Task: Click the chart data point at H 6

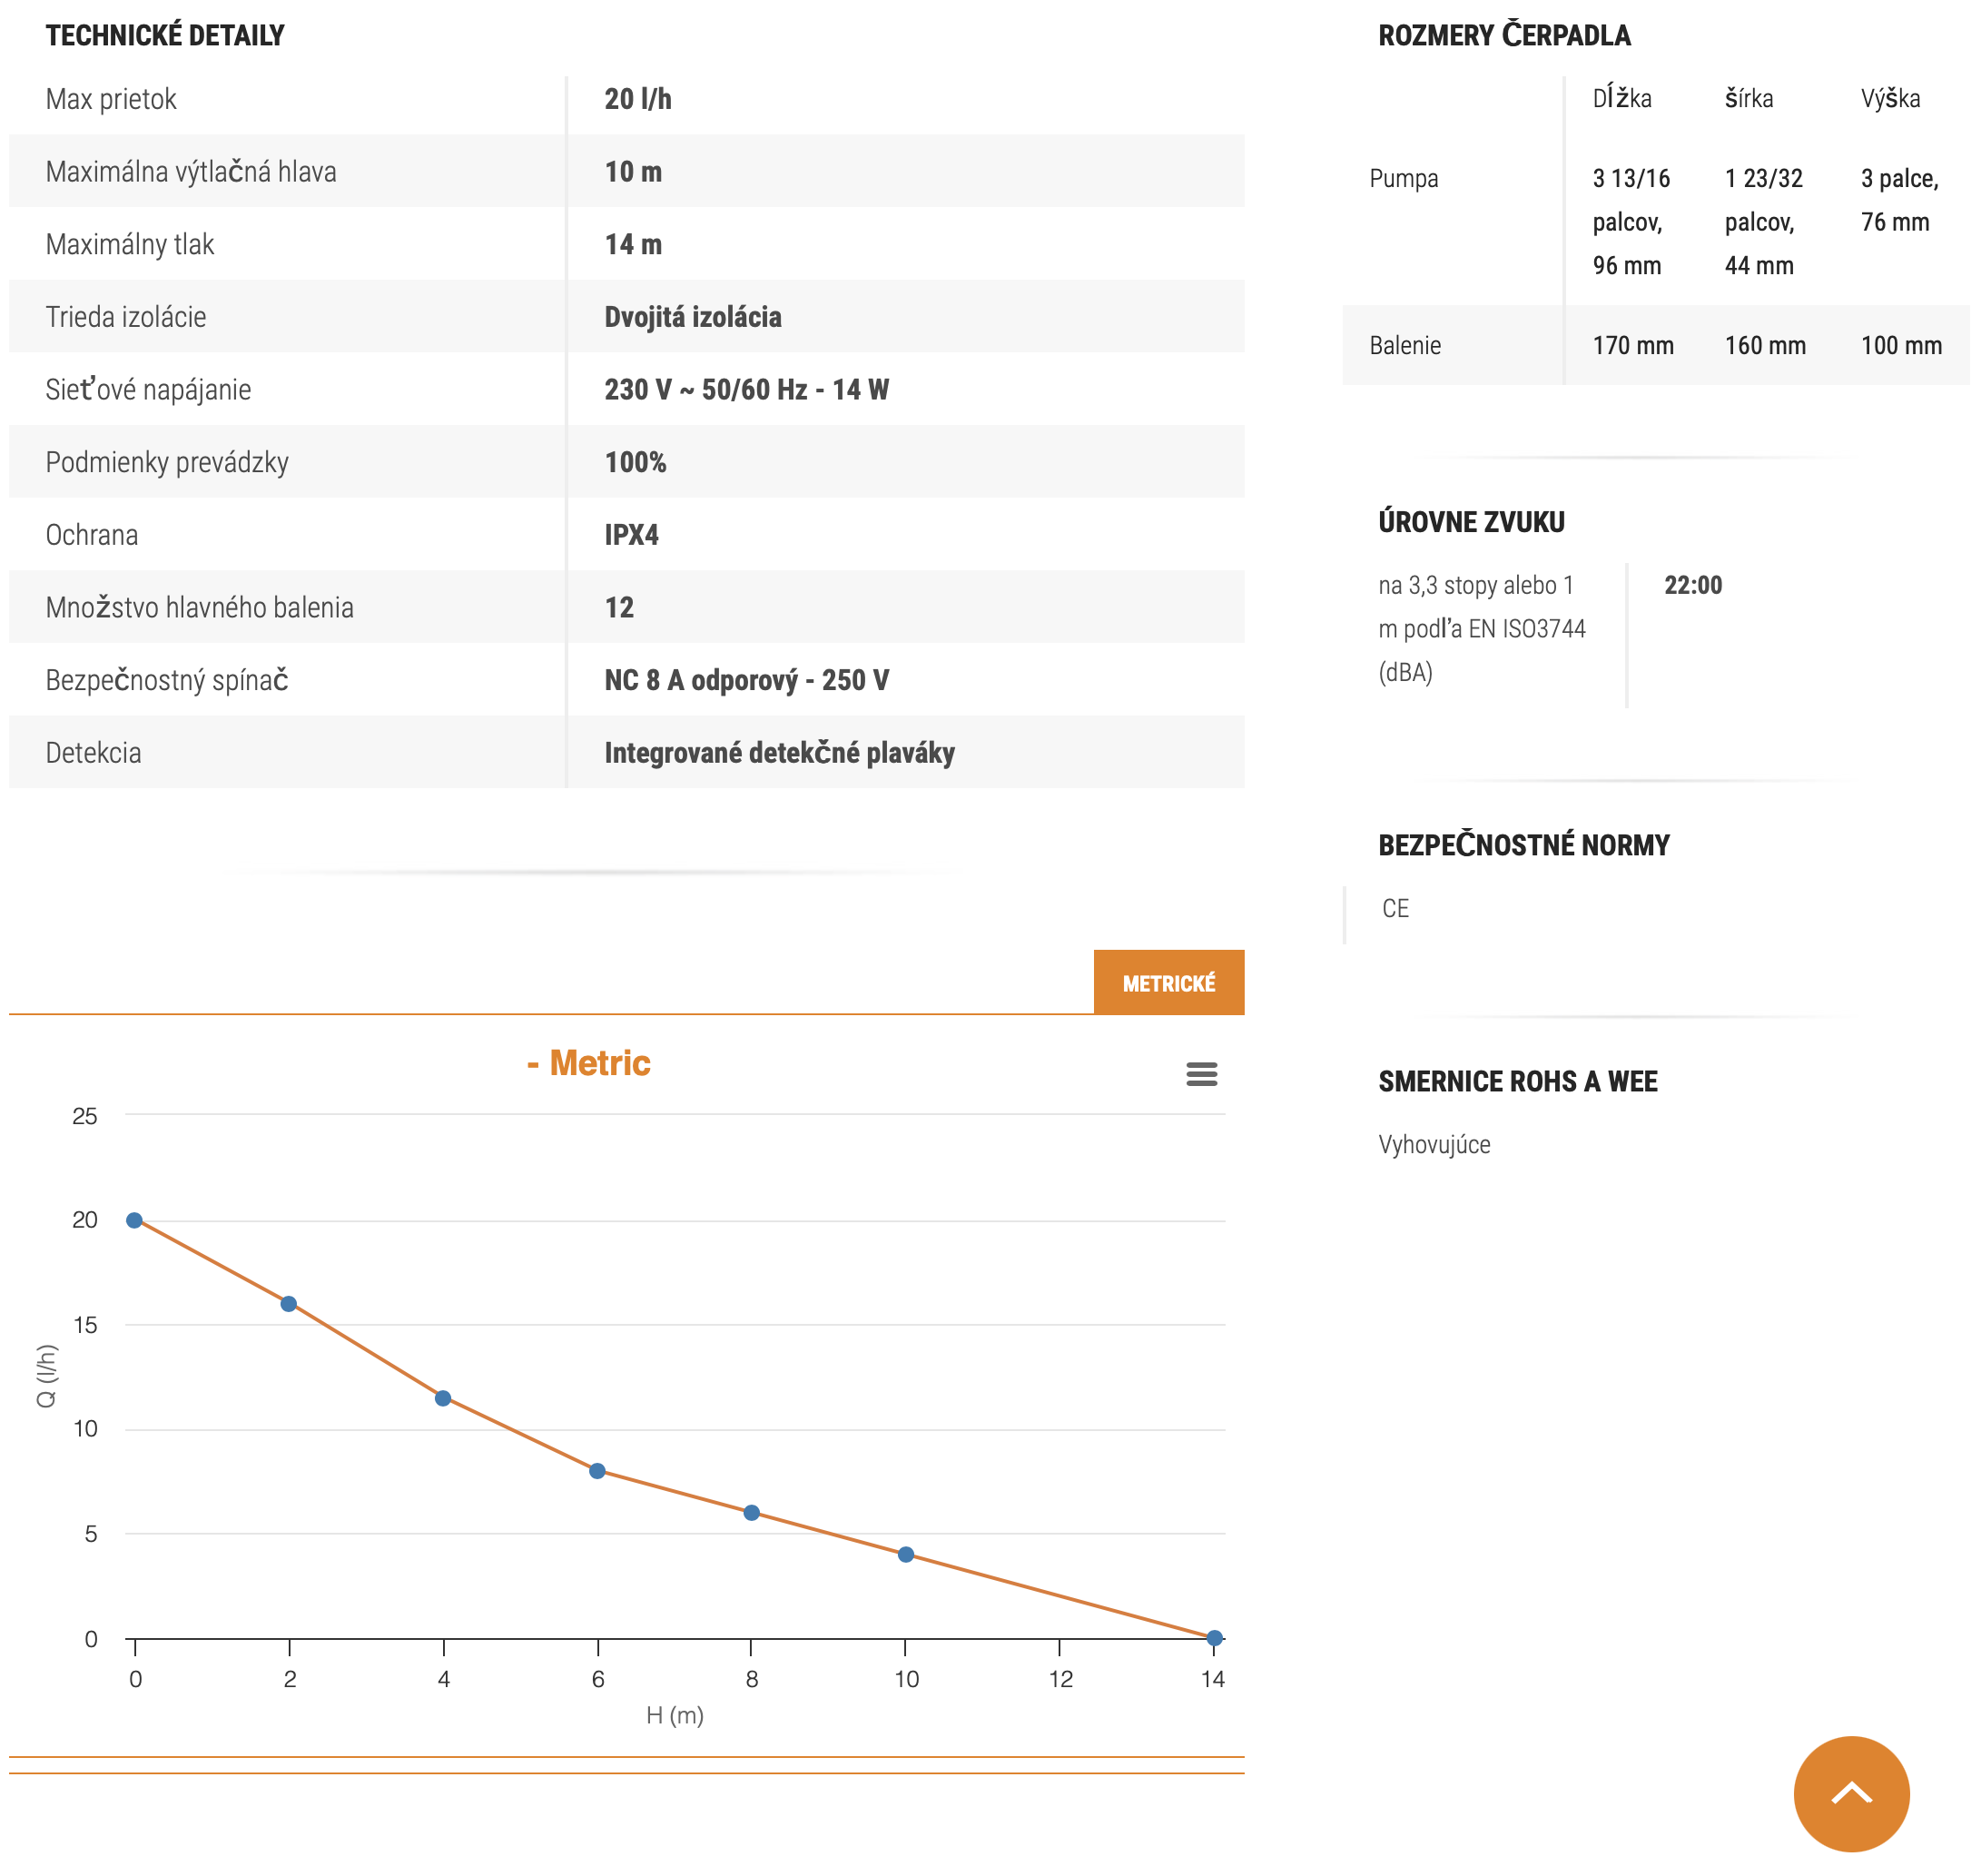Action: pos(597,1471)
